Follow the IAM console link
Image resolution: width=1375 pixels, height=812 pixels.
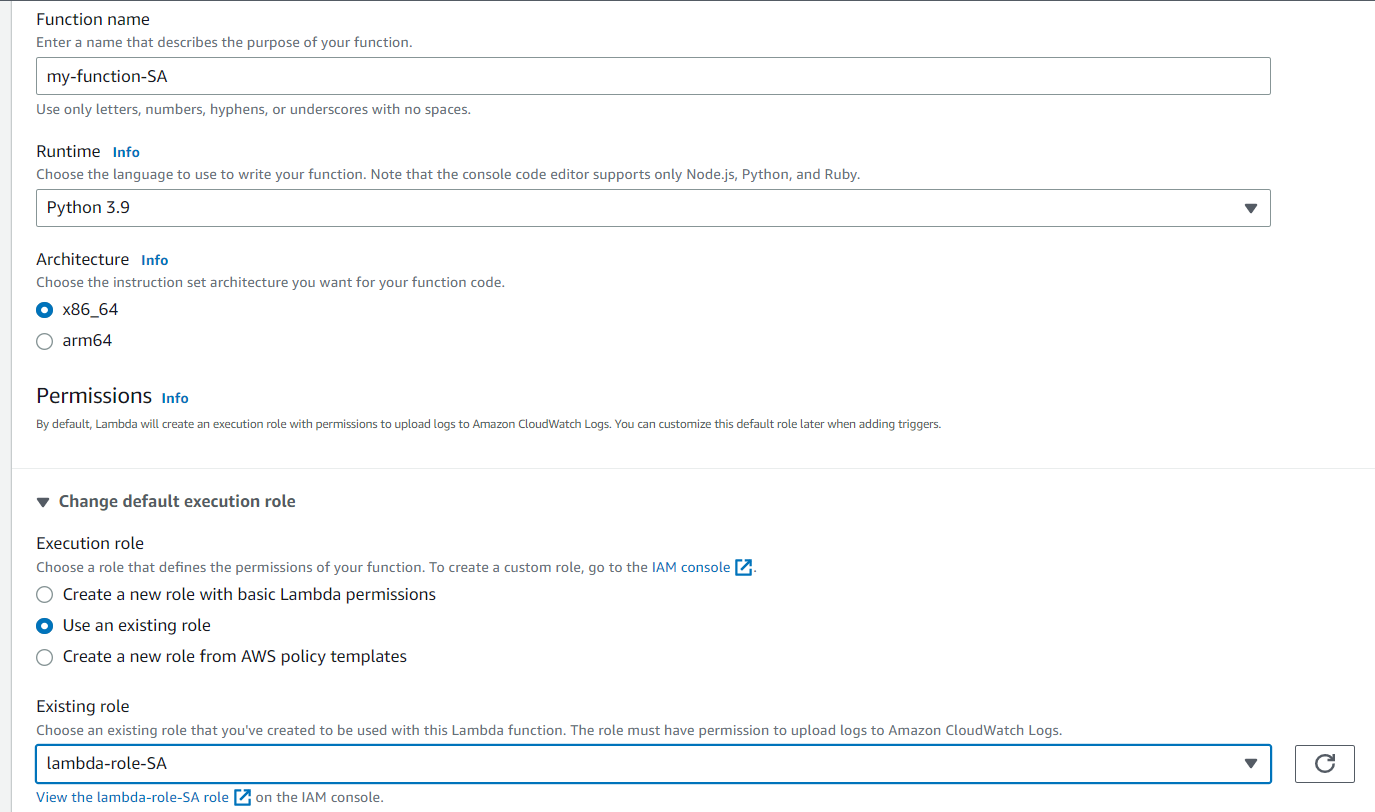click(x=690, y=567)
